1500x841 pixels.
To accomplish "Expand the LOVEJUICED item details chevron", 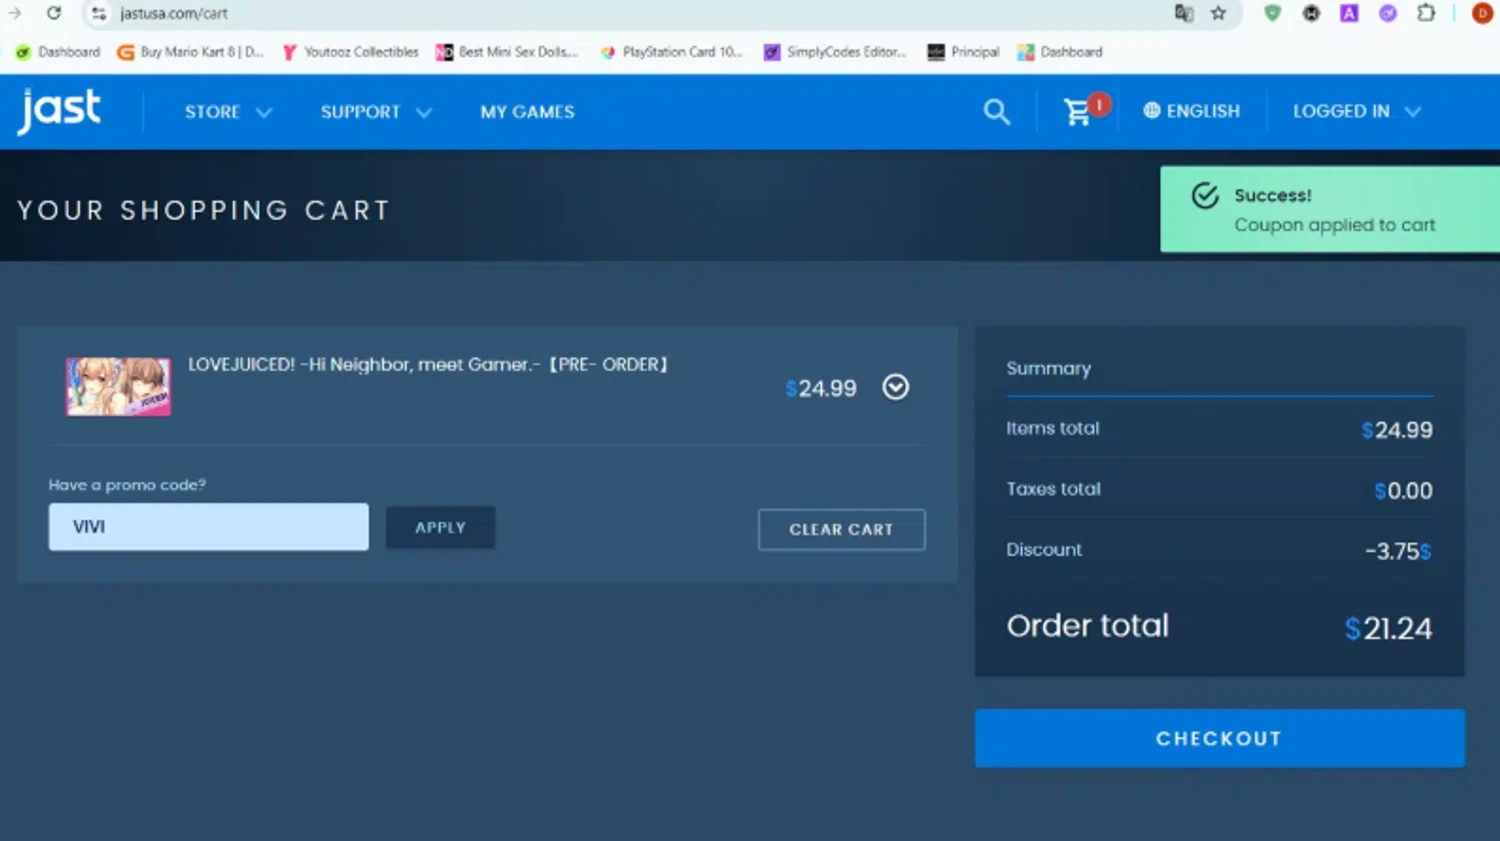I will click(896, 387).
